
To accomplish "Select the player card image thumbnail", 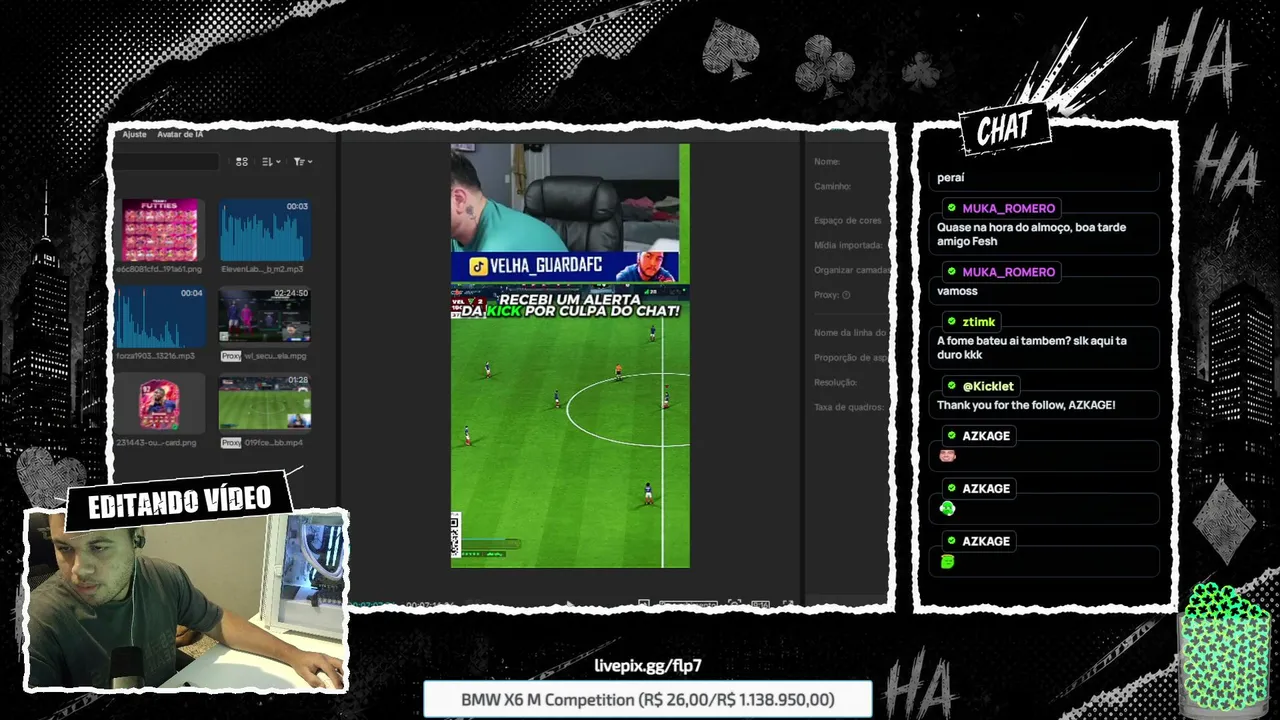I will [x=160, y=404].
